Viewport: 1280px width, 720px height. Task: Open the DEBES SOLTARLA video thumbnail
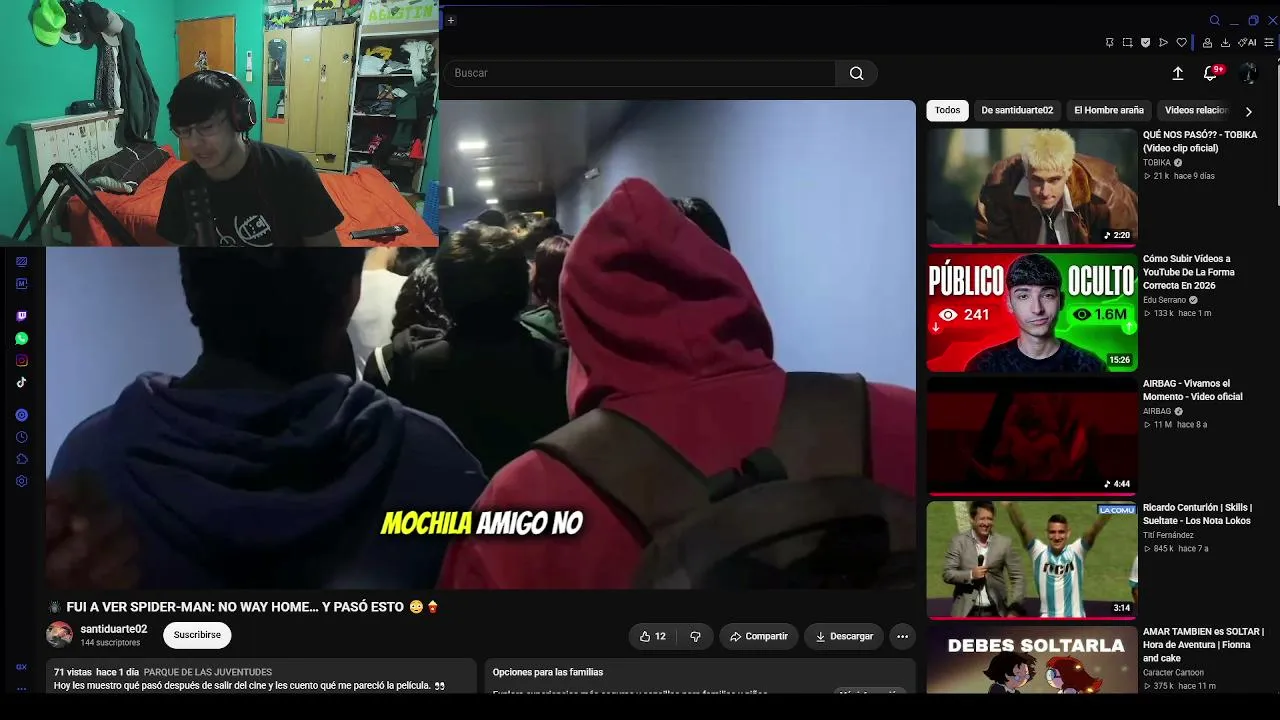pyautogui.click(x=1032, y=660)
